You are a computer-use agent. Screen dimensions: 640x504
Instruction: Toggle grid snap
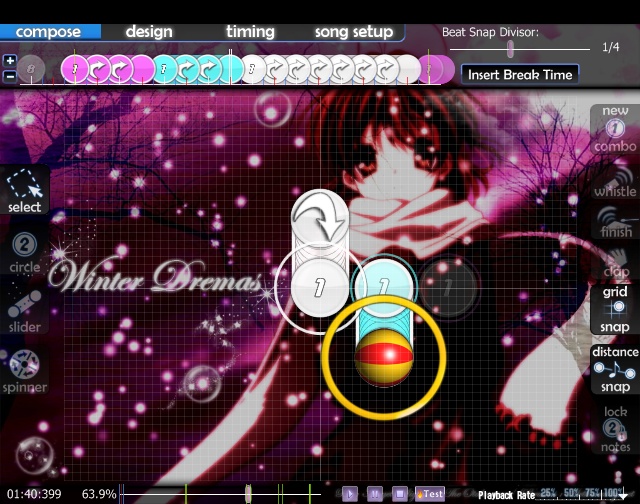pyautogui.click(x=615, y=309)
